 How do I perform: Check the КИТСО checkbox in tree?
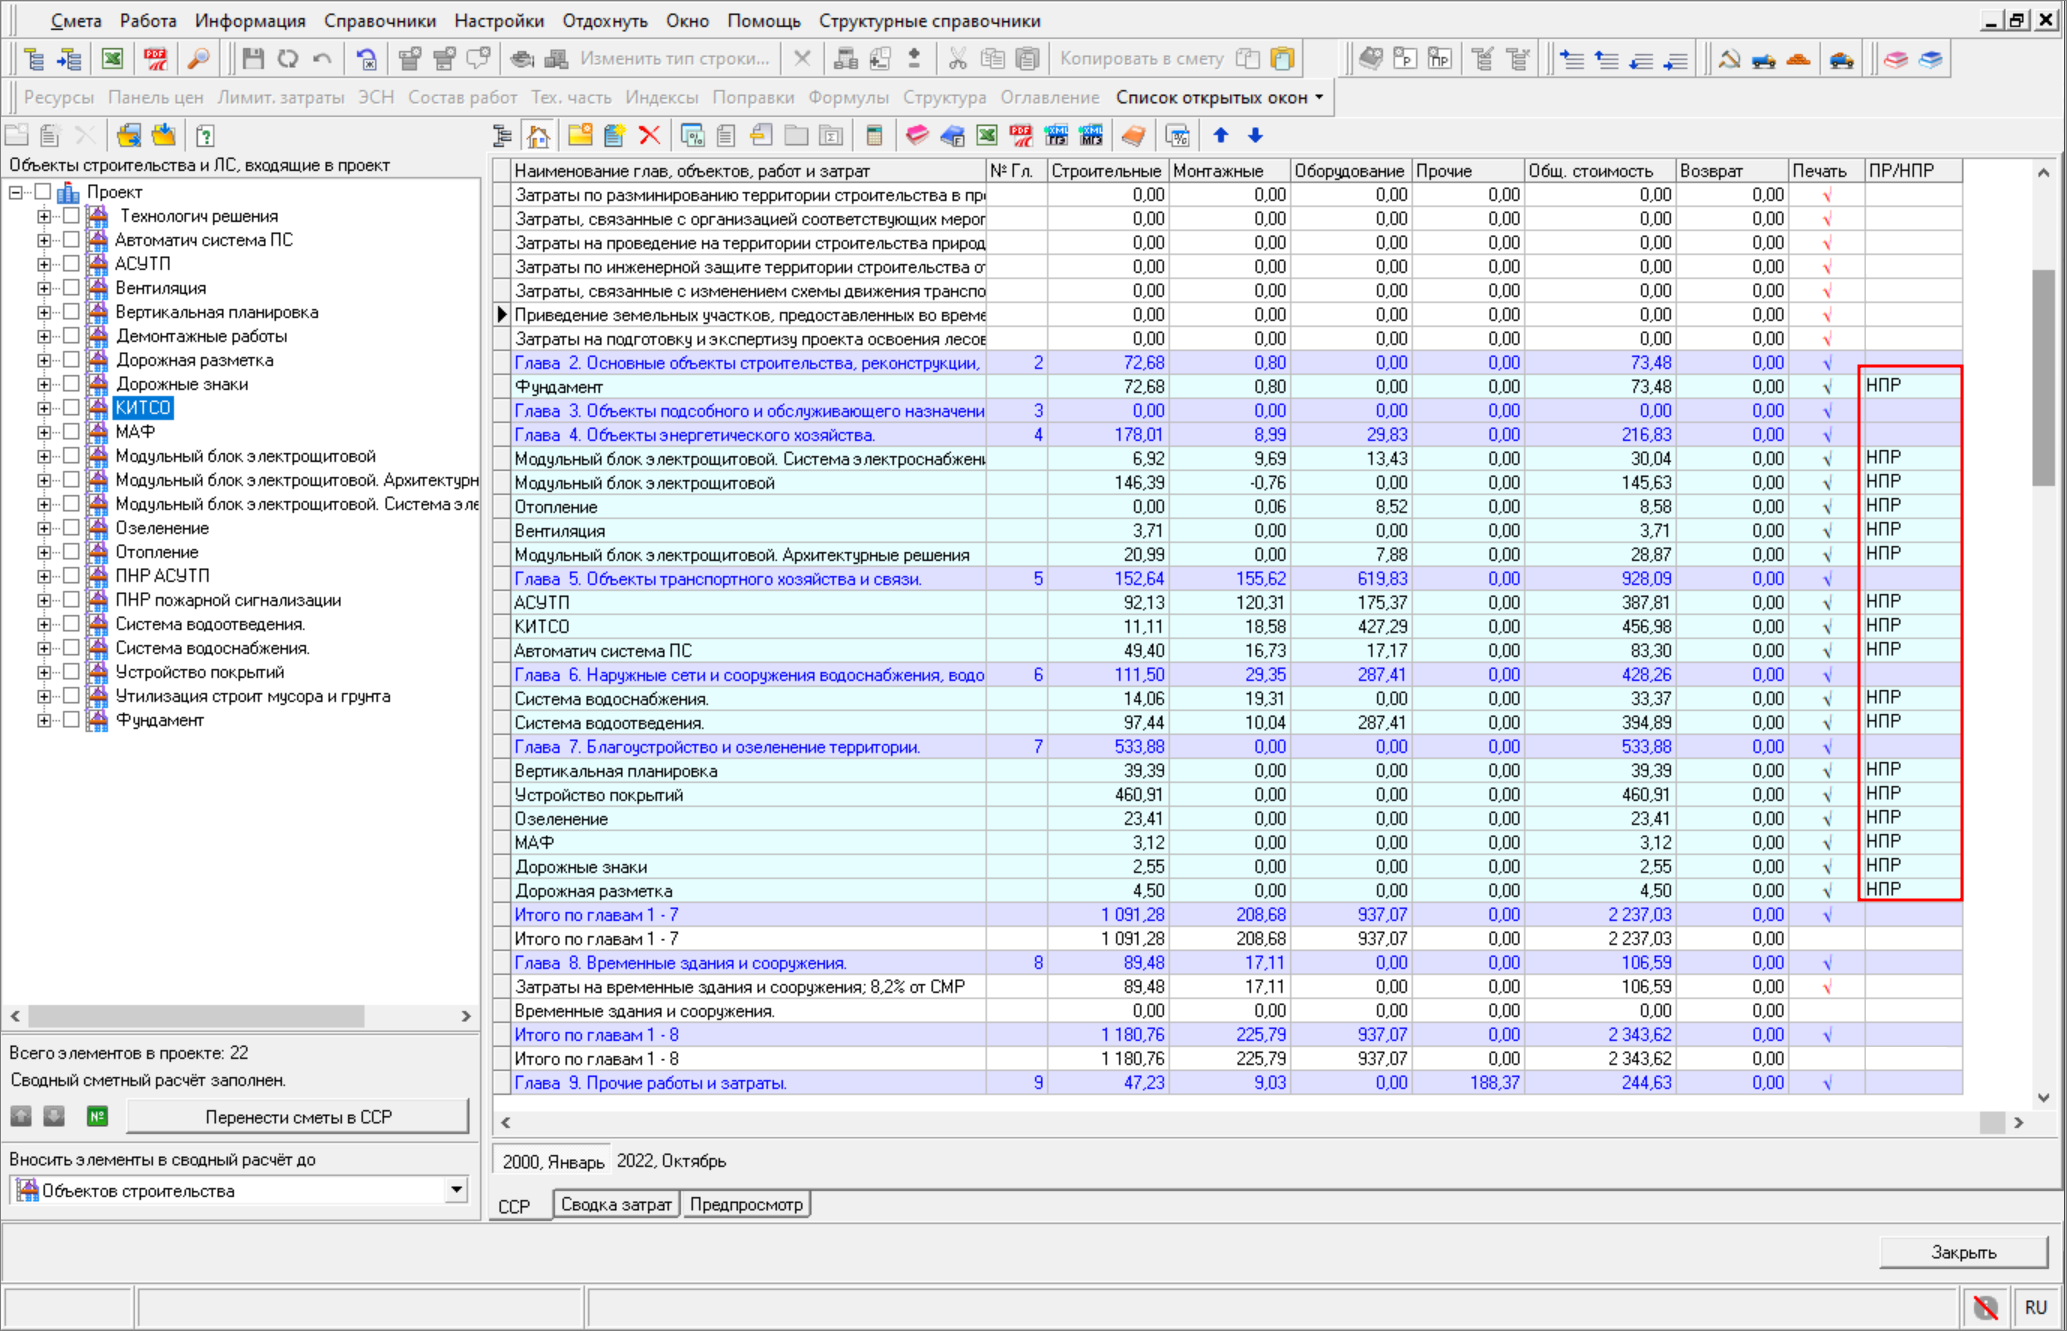[x=71, y=408]
